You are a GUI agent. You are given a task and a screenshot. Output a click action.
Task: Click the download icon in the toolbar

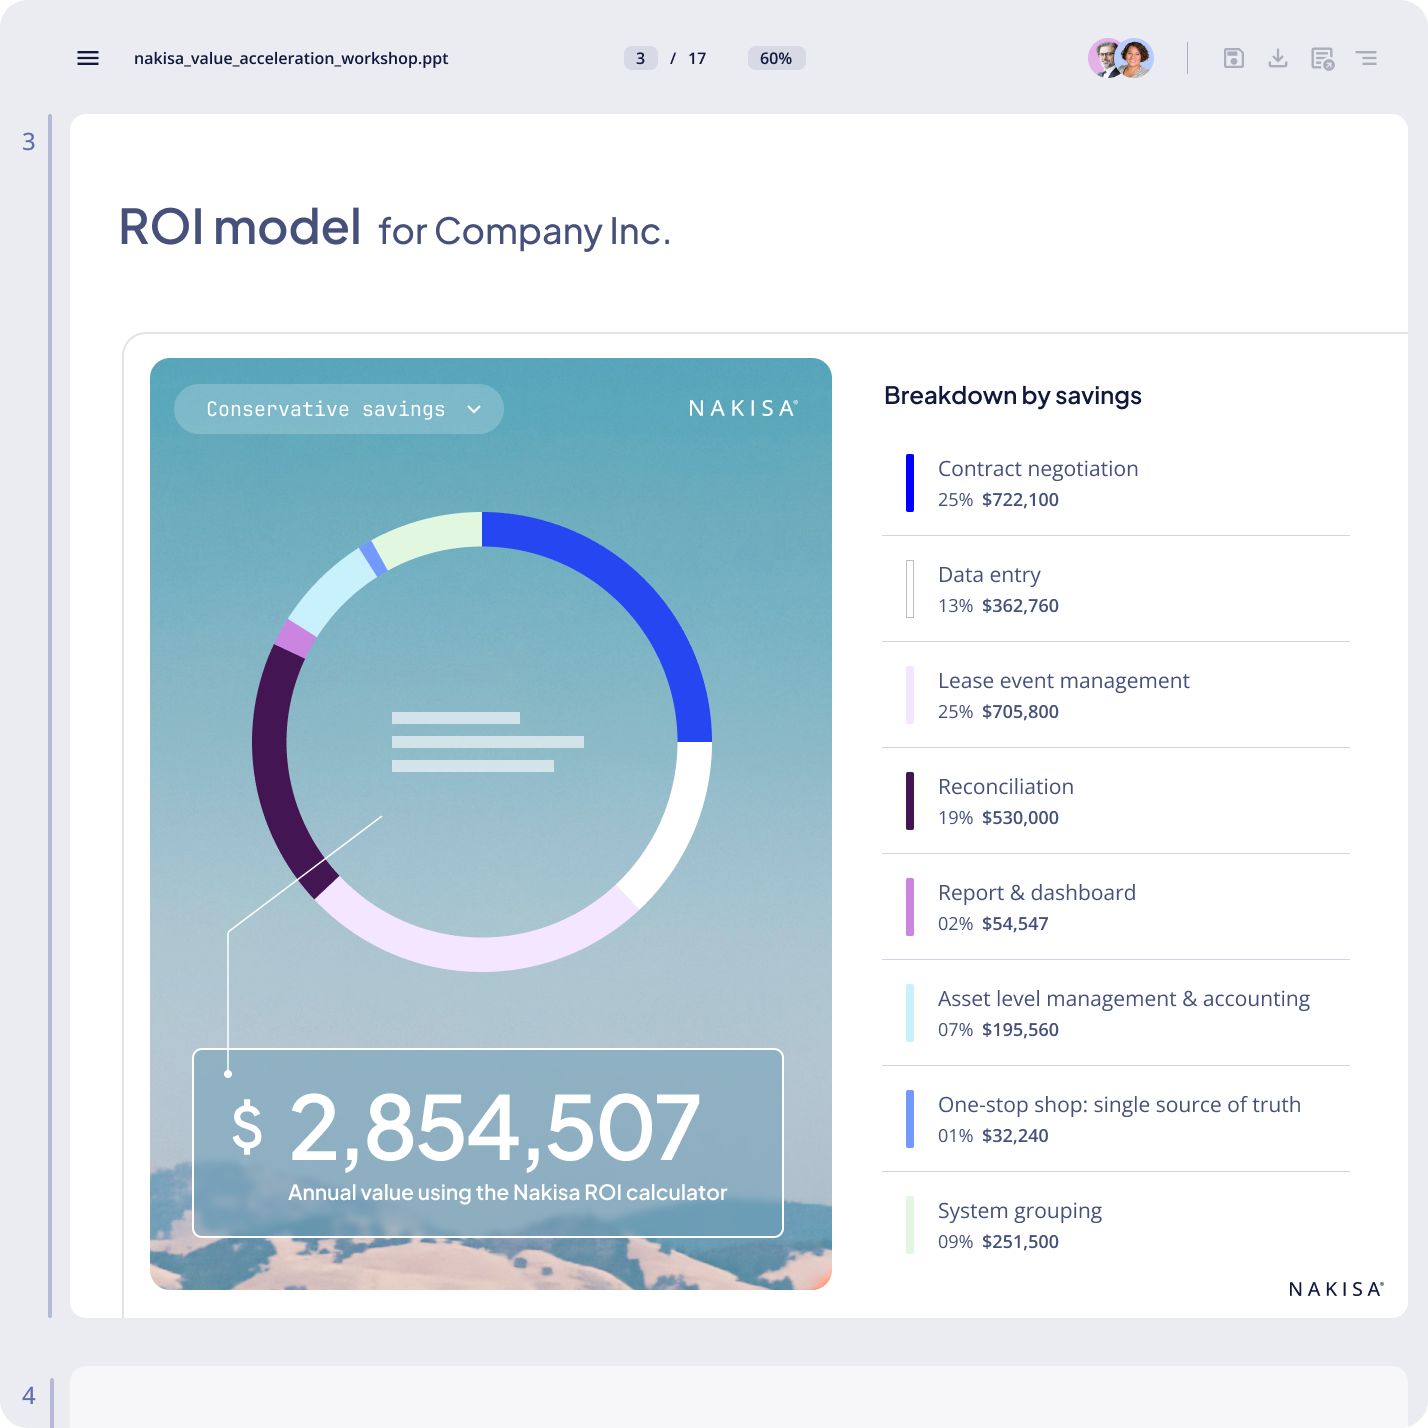pos(1278,58)
